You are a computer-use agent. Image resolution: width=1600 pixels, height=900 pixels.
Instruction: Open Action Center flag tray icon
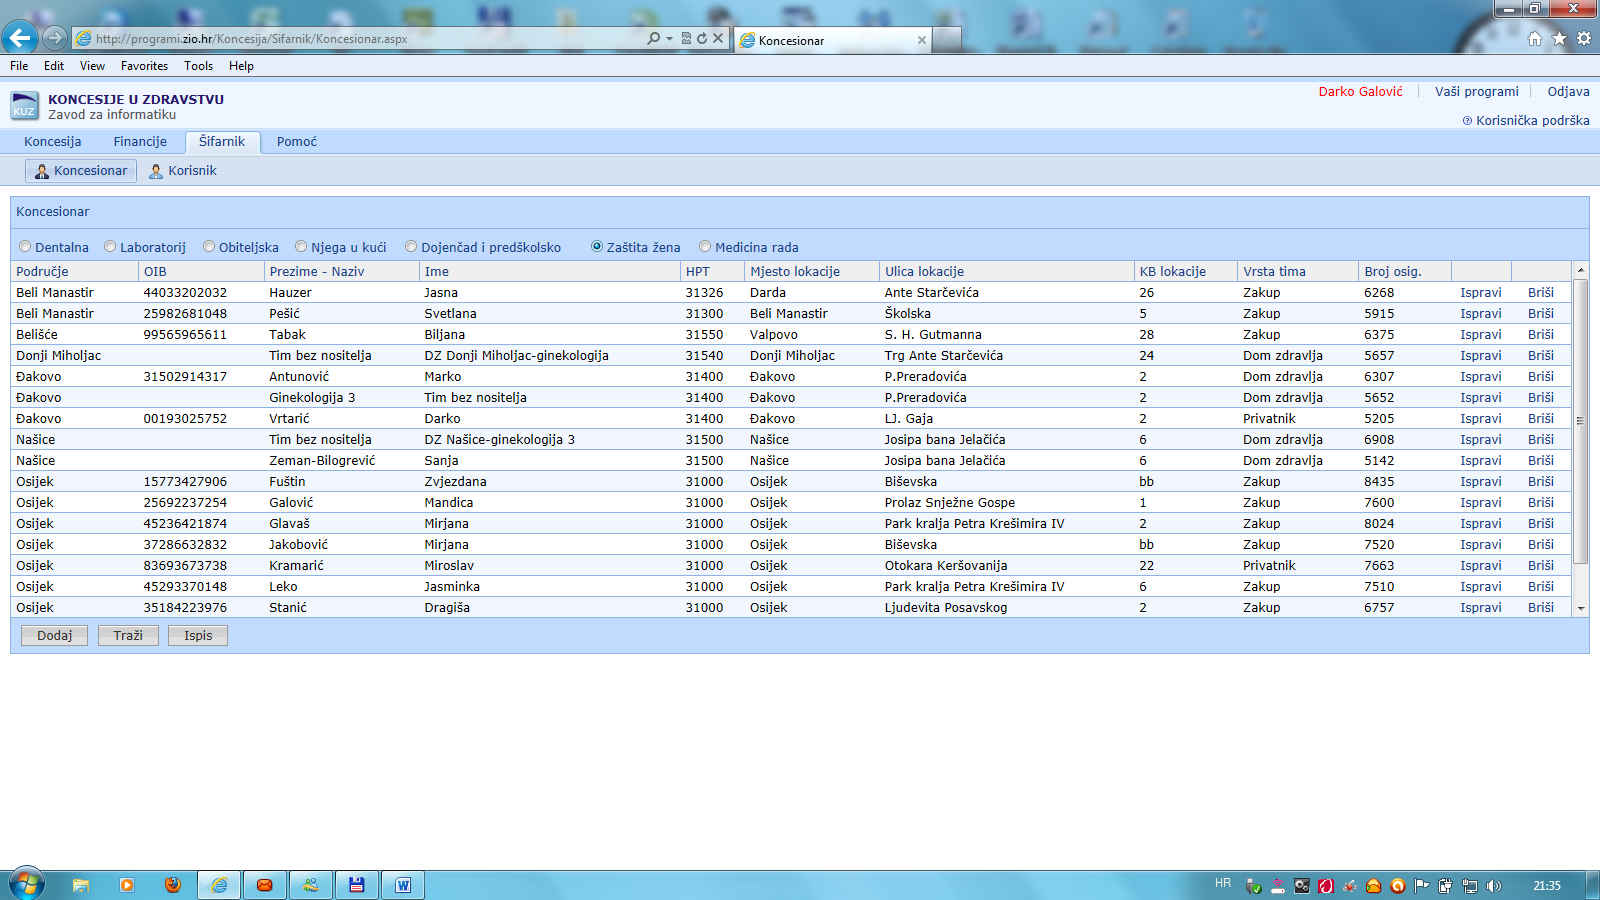1422,885
